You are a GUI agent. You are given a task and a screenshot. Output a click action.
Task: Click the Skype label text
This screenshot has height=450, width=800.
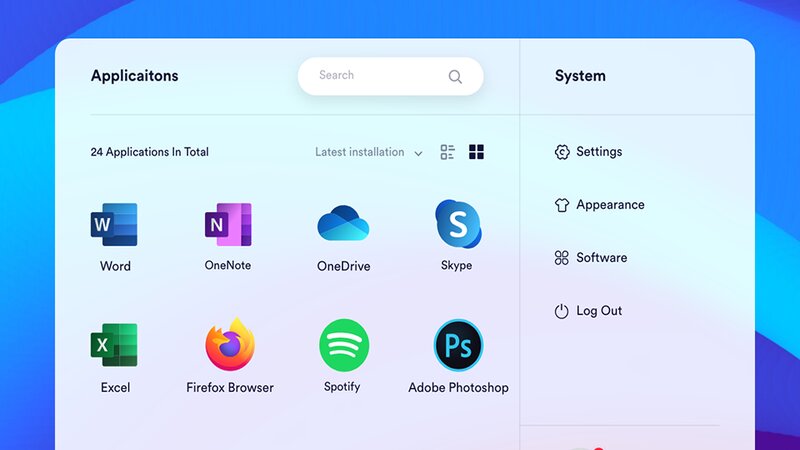[456, 265]
